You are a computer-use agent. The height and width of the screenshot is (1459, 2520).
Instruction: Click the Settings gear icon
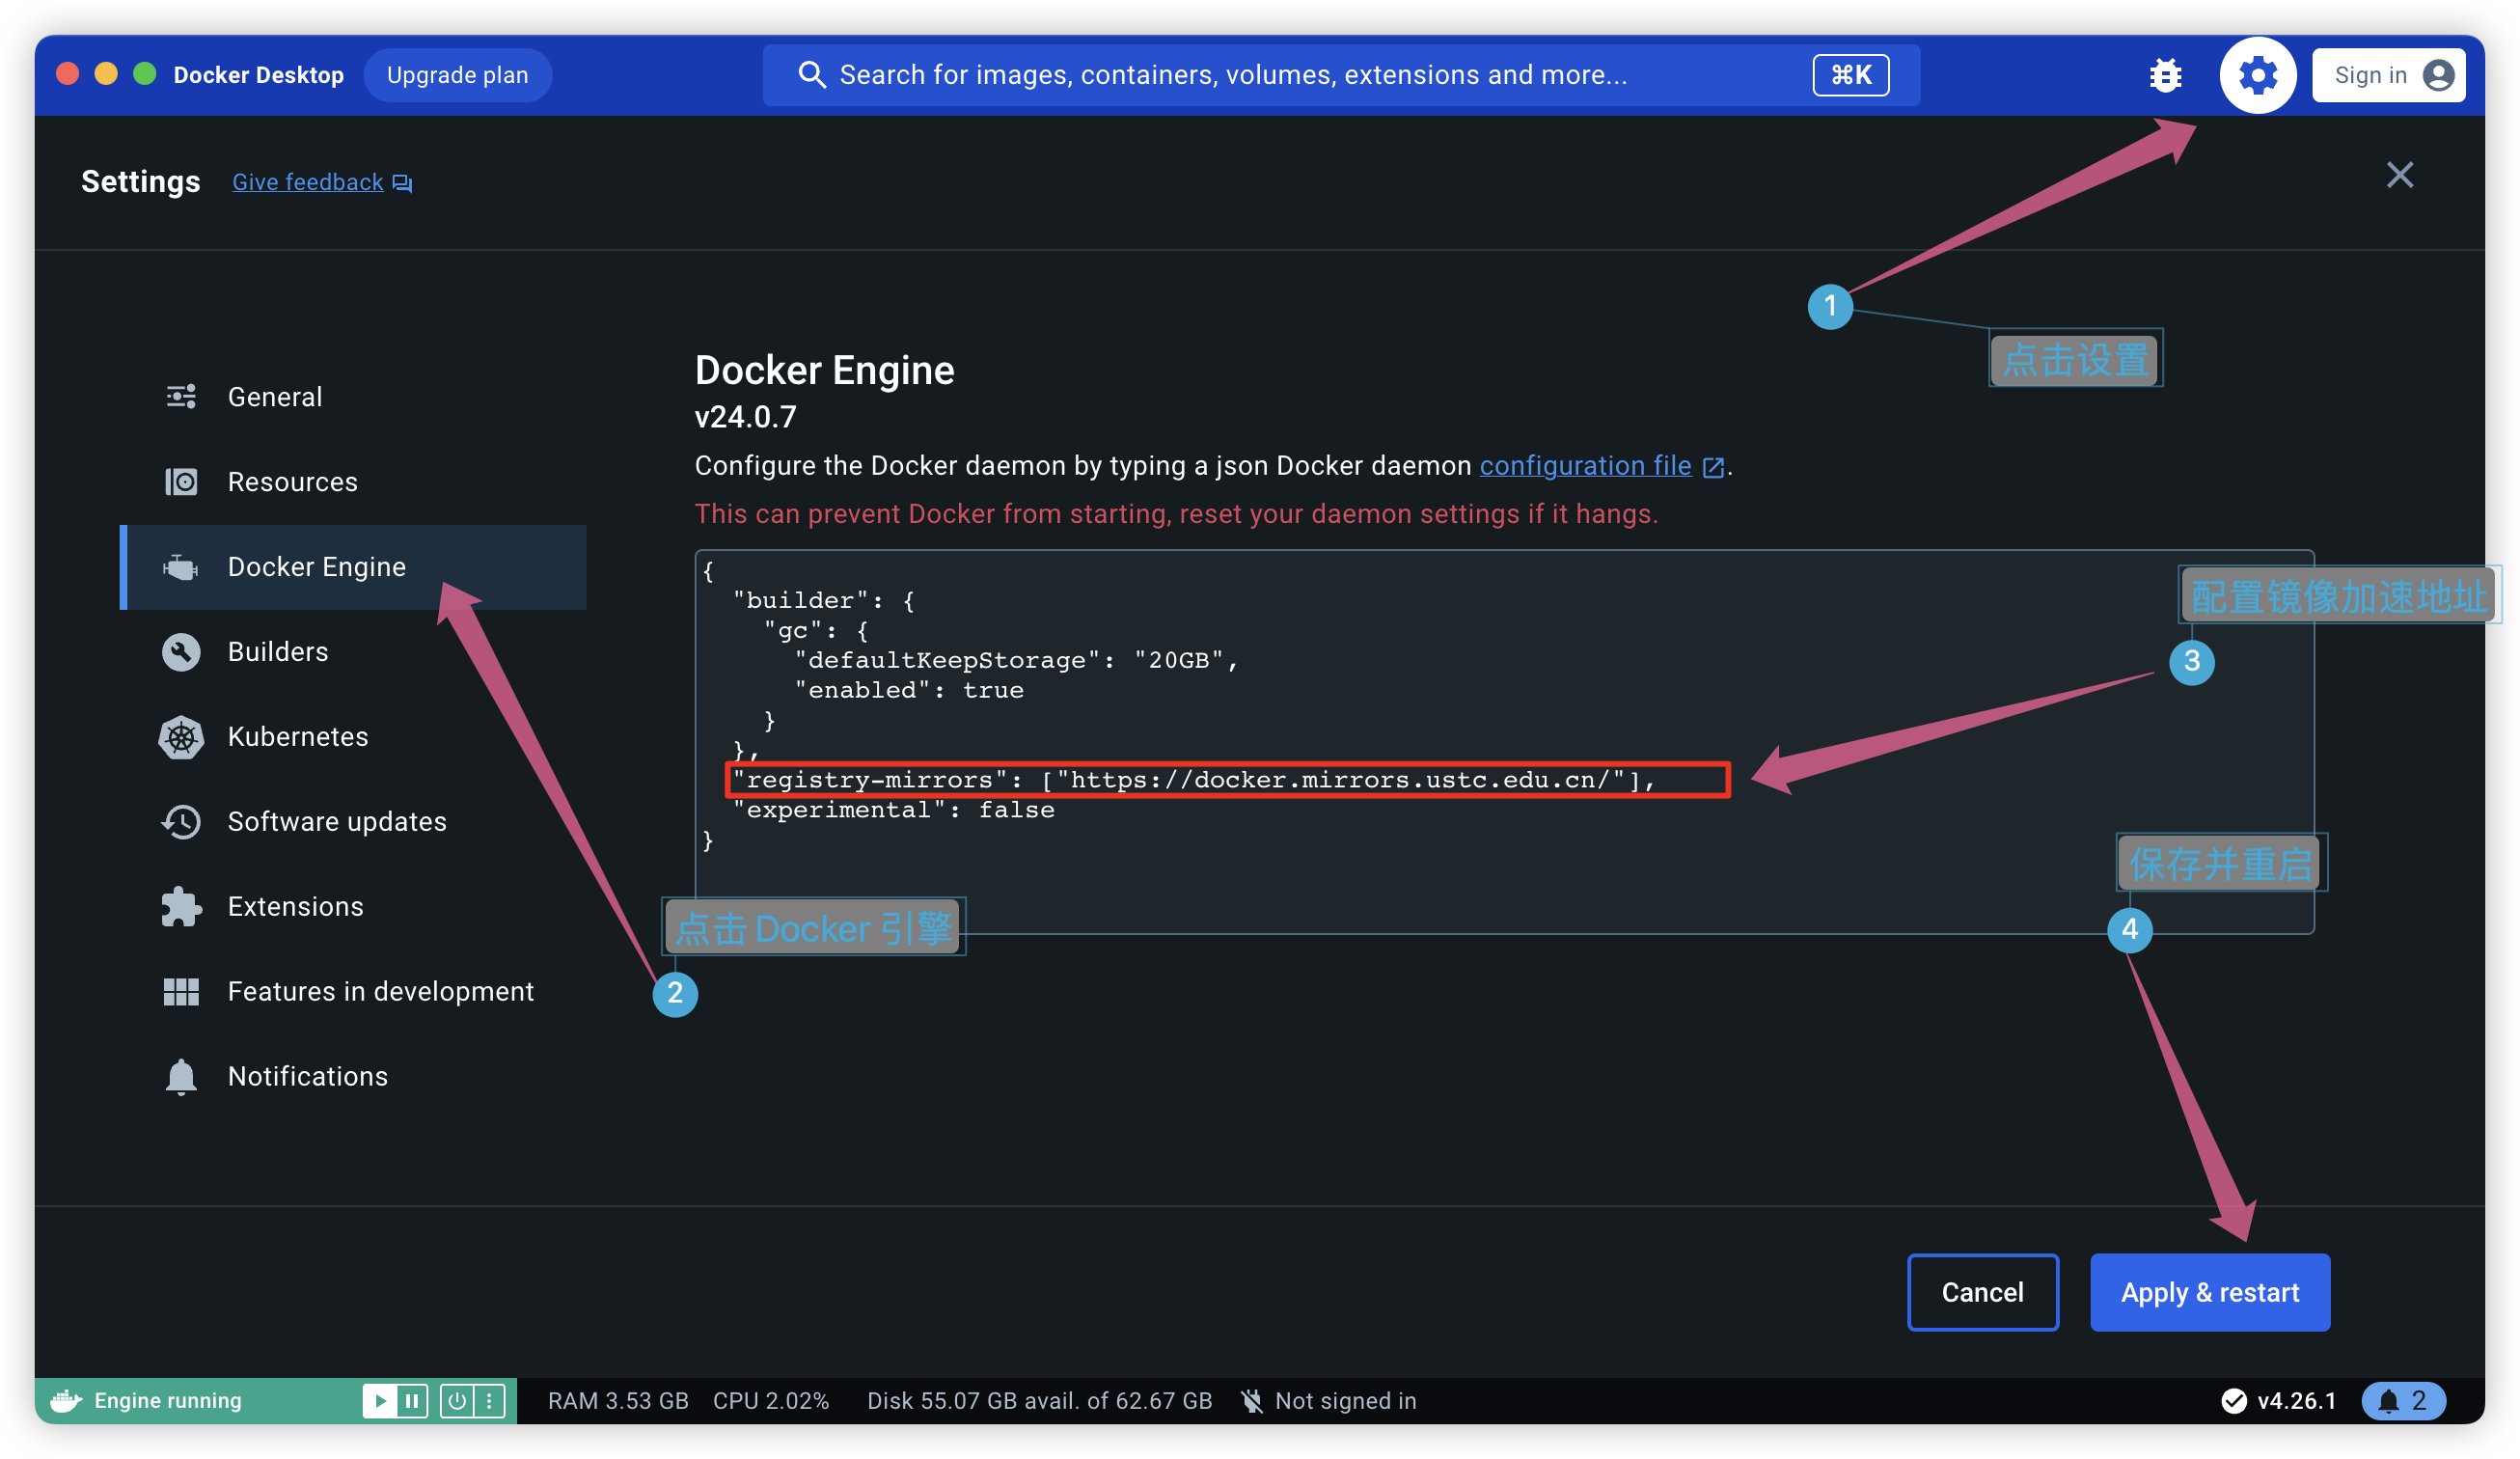(x=2257, y=75)
